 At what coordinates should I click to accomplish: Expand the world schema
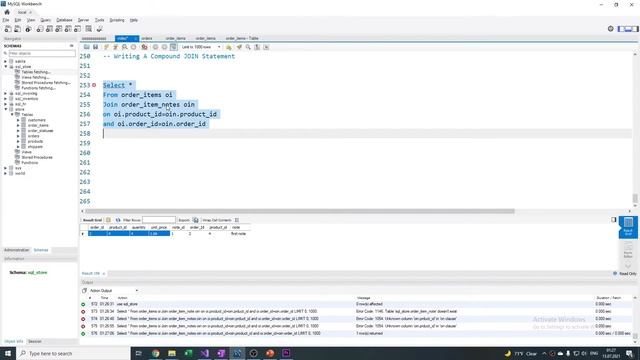pyautogui.click(x=6, y=173)
